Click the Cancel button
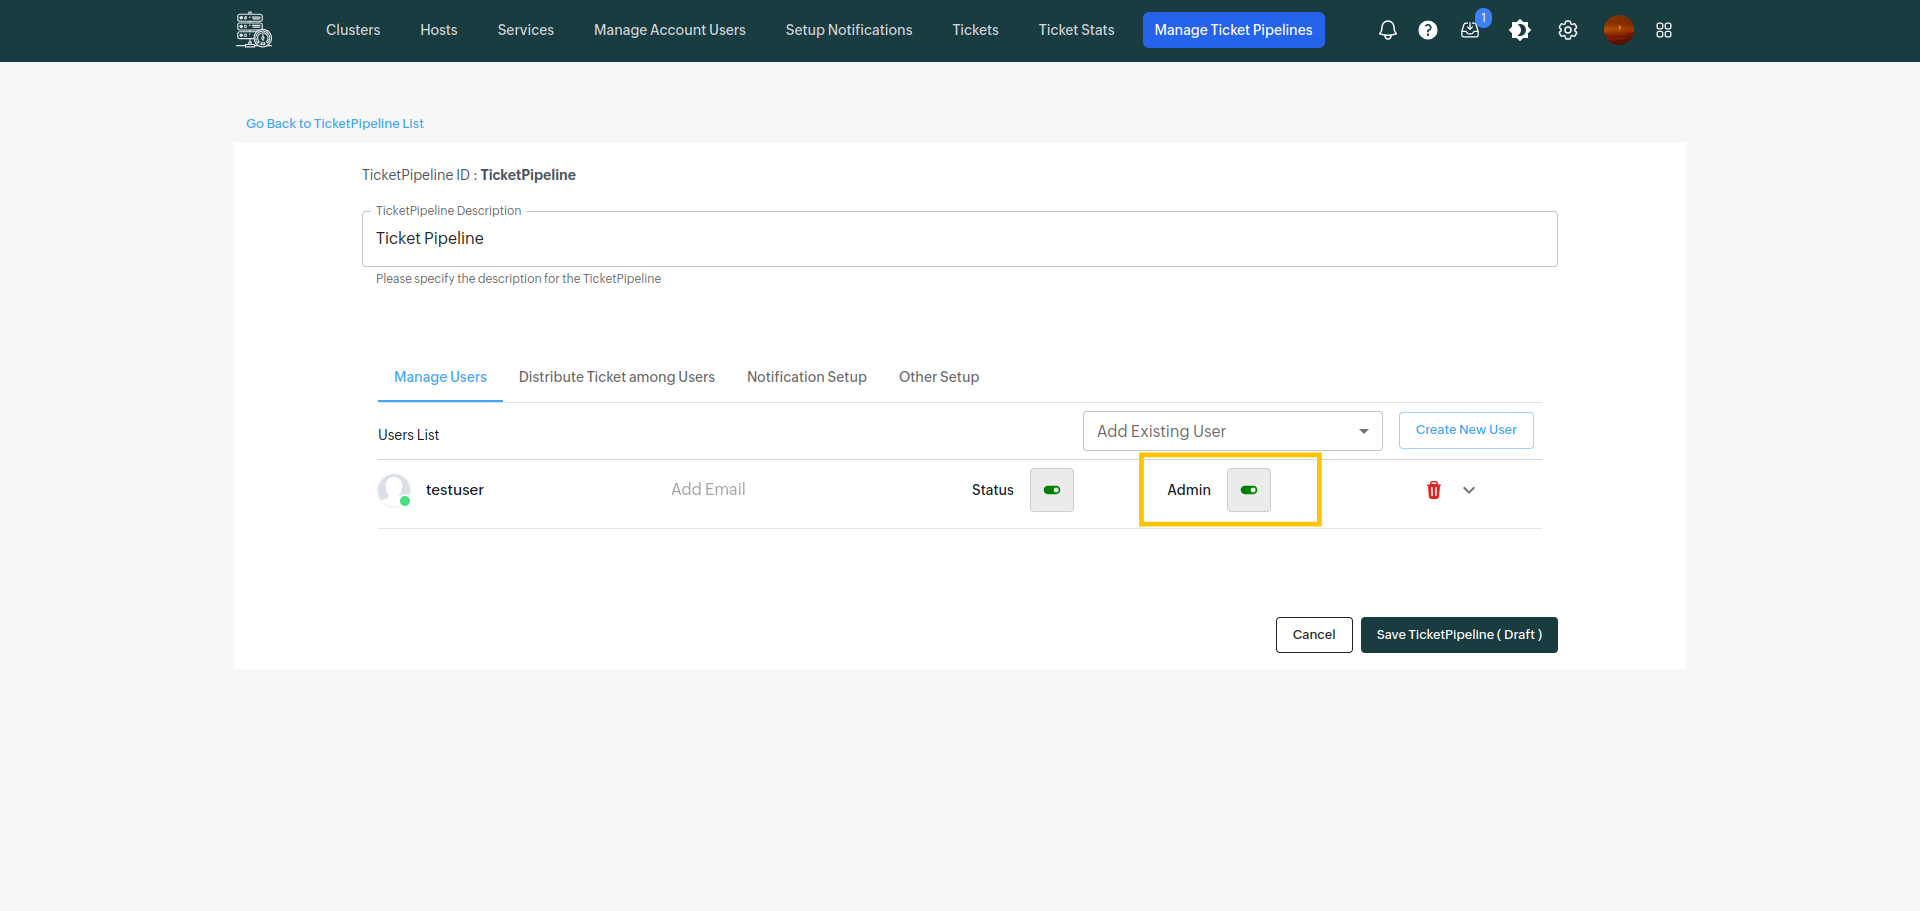 1314,635
